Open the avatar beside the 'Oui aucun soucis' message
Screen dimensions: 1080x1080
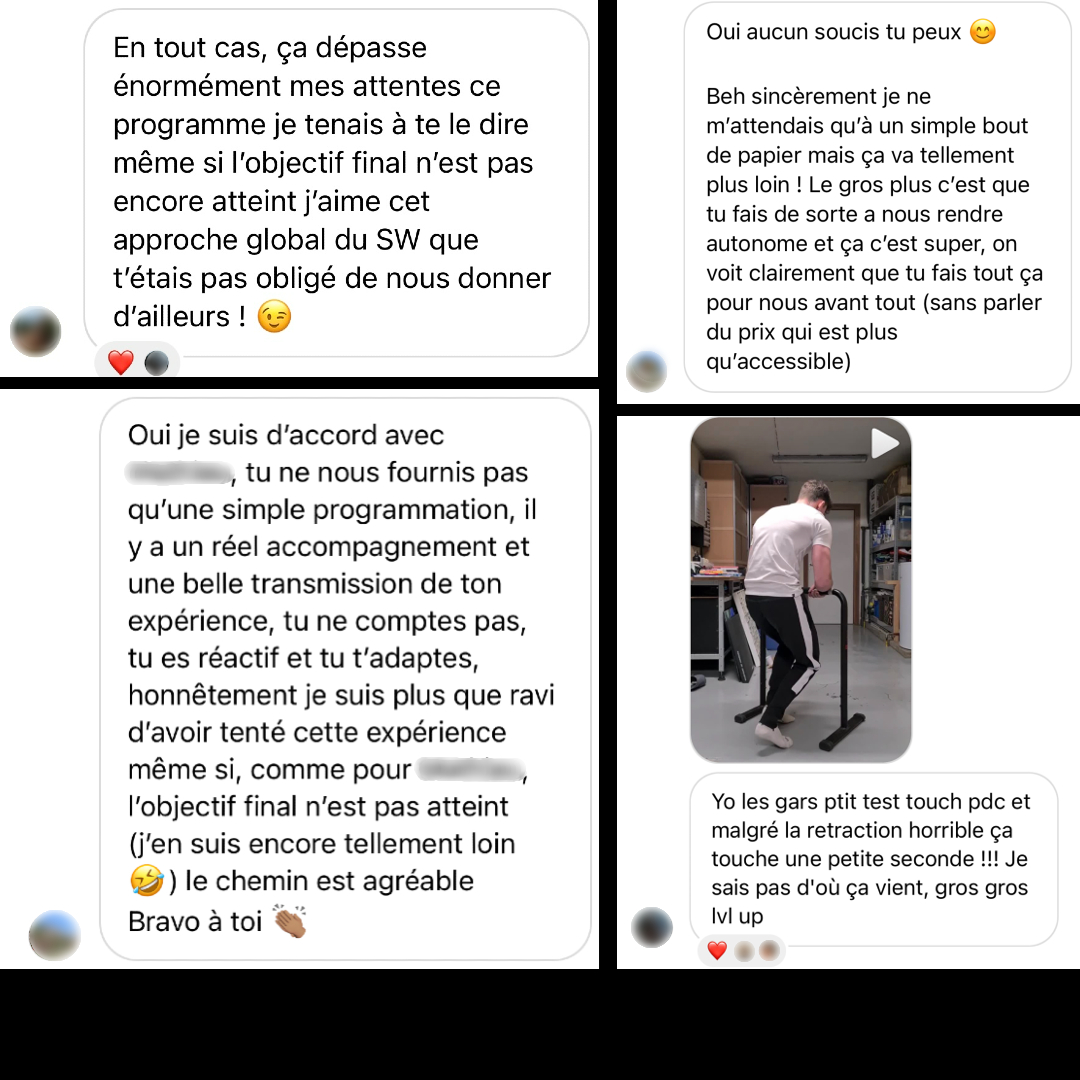tap(646, 371)
